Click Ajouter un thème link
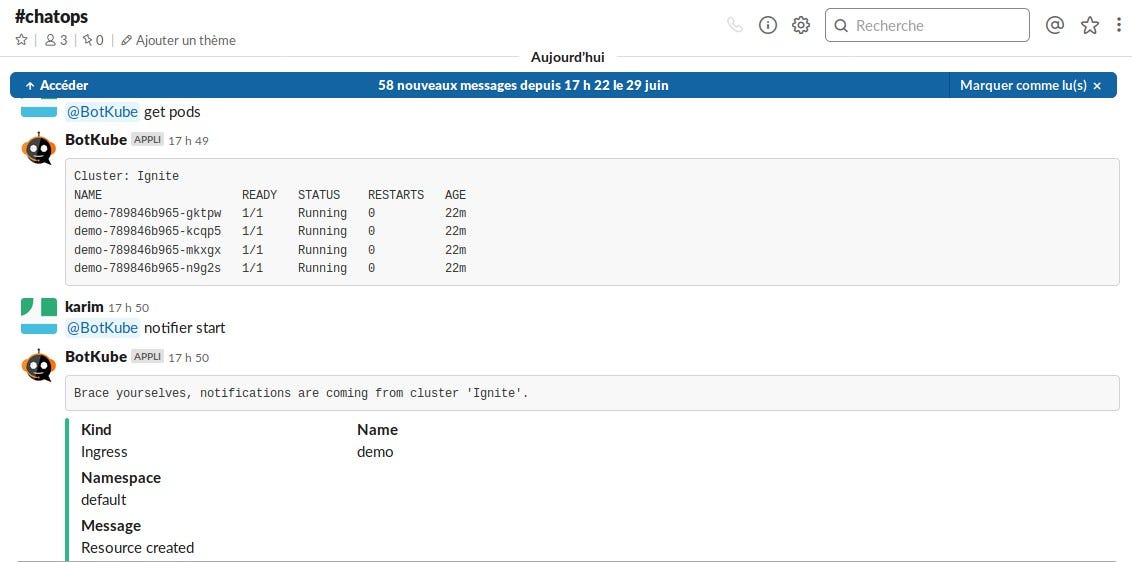This screenshot has width=1132, height=562. tap(178, 40)
